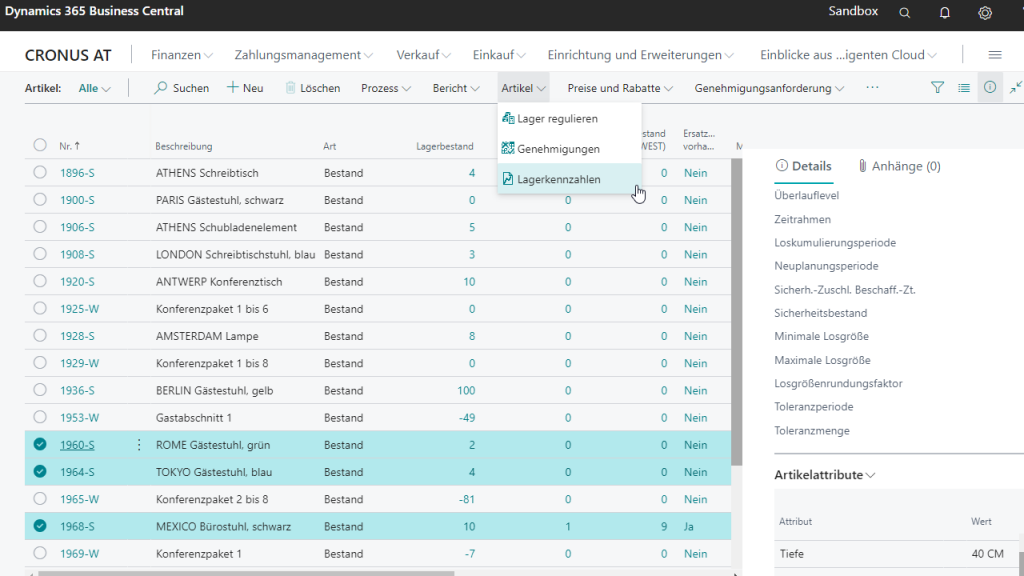
Task: Collapse the Artikelattribute section
Action: coord(825,475)
